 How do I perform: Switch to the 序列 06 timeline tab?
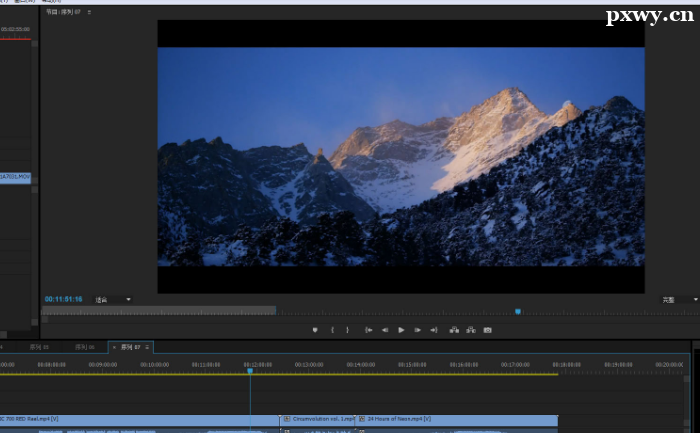[85, 347]
